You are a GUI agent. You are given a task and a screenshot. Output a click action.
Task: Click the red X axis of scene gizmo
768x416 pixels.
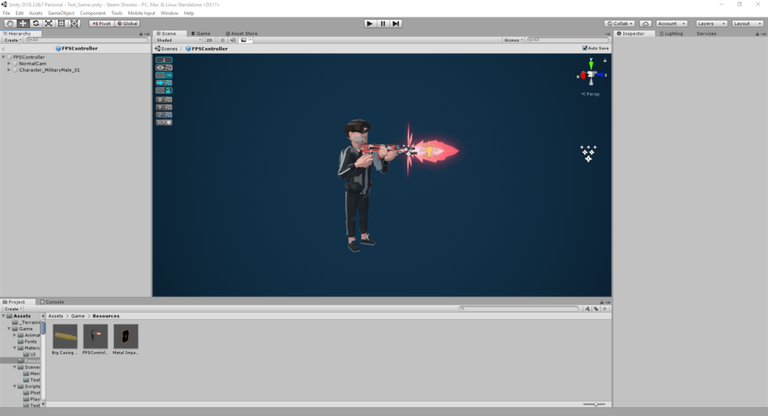click(x=582, y=75)
